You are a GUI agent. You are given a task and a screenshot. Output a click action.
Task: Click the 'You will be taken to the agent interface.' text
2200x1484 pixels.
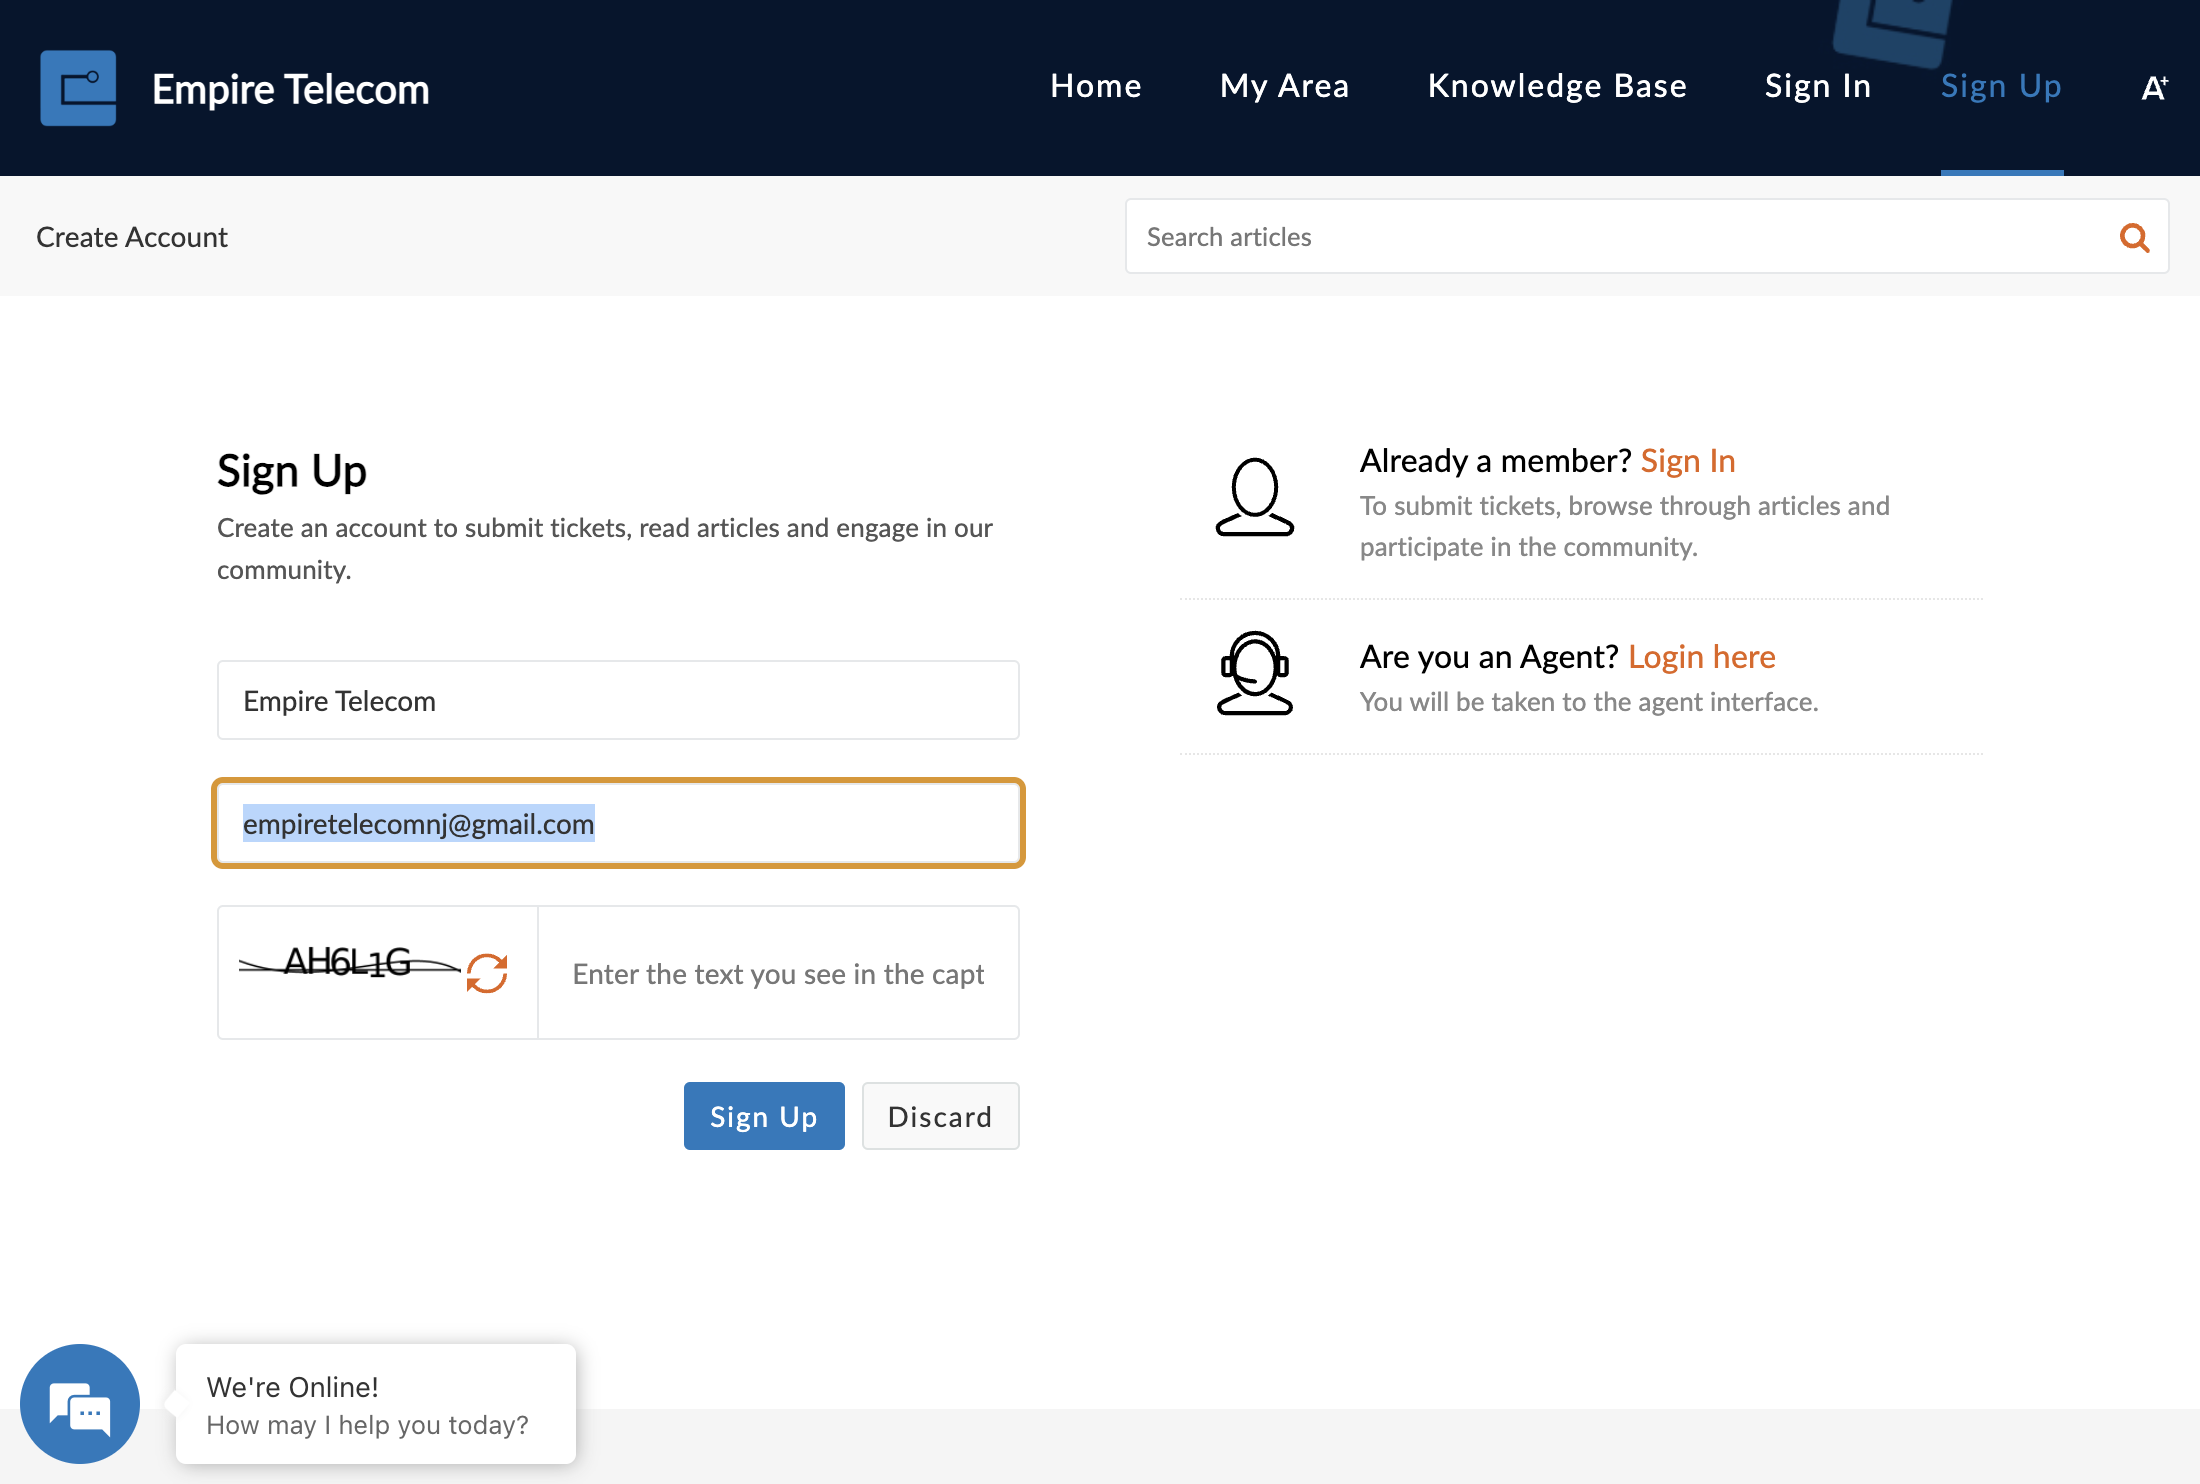1589,702
